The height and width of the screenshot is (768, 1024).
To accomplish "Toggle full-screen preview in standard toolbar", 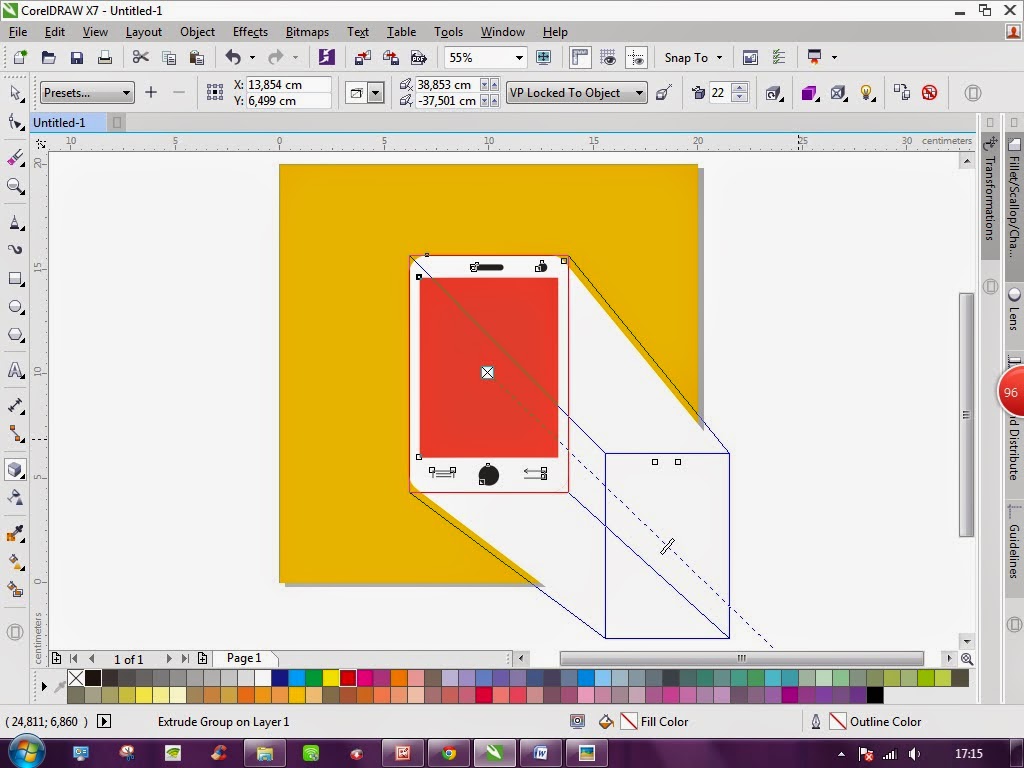I will point(542,57).
